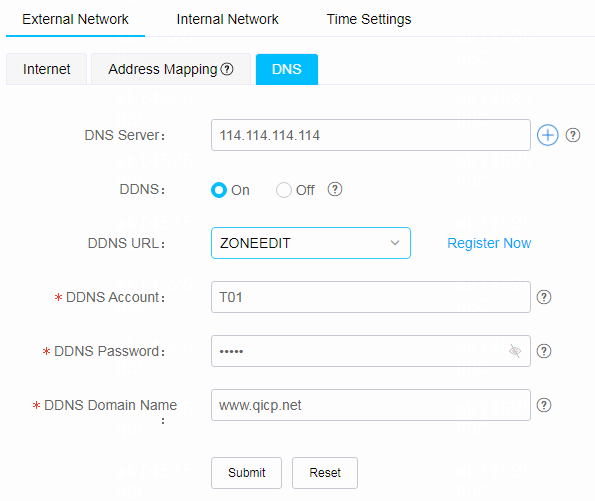This screenshot has height=501, width=595.
Task: Focus the DDNS Domain Name field
Action: click(371, 405)
